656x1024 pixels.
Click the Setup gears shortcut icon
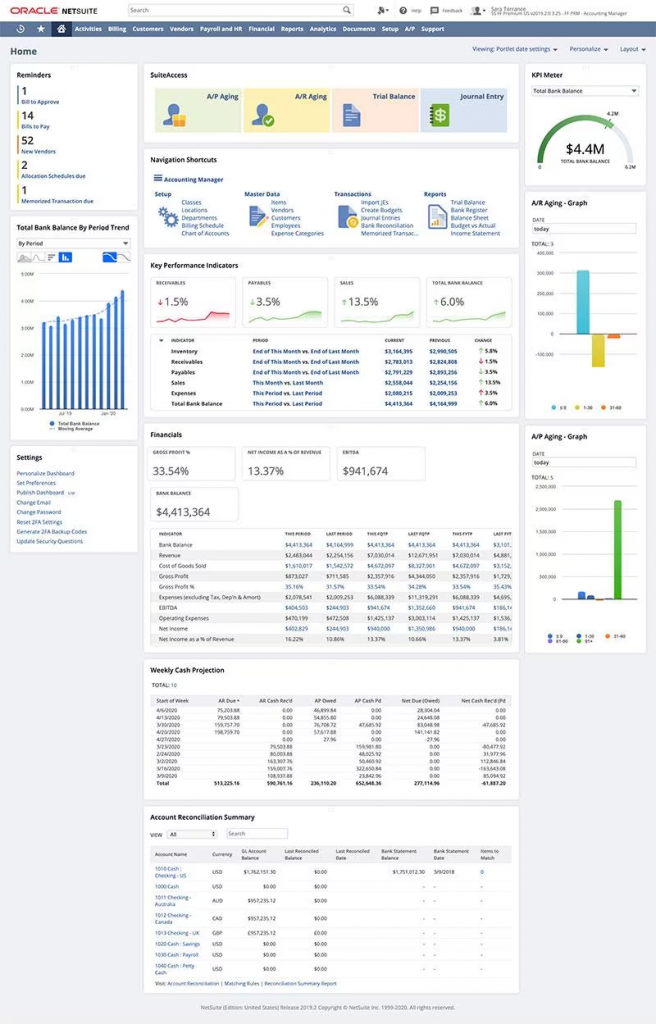pyautogui.click(x=168, y=217)
